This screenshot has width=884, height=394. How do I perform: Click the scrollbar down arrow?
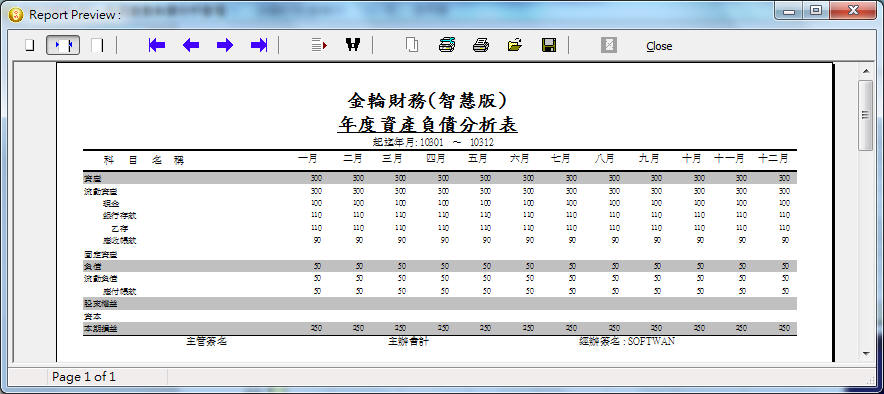[x=866, y=354]
